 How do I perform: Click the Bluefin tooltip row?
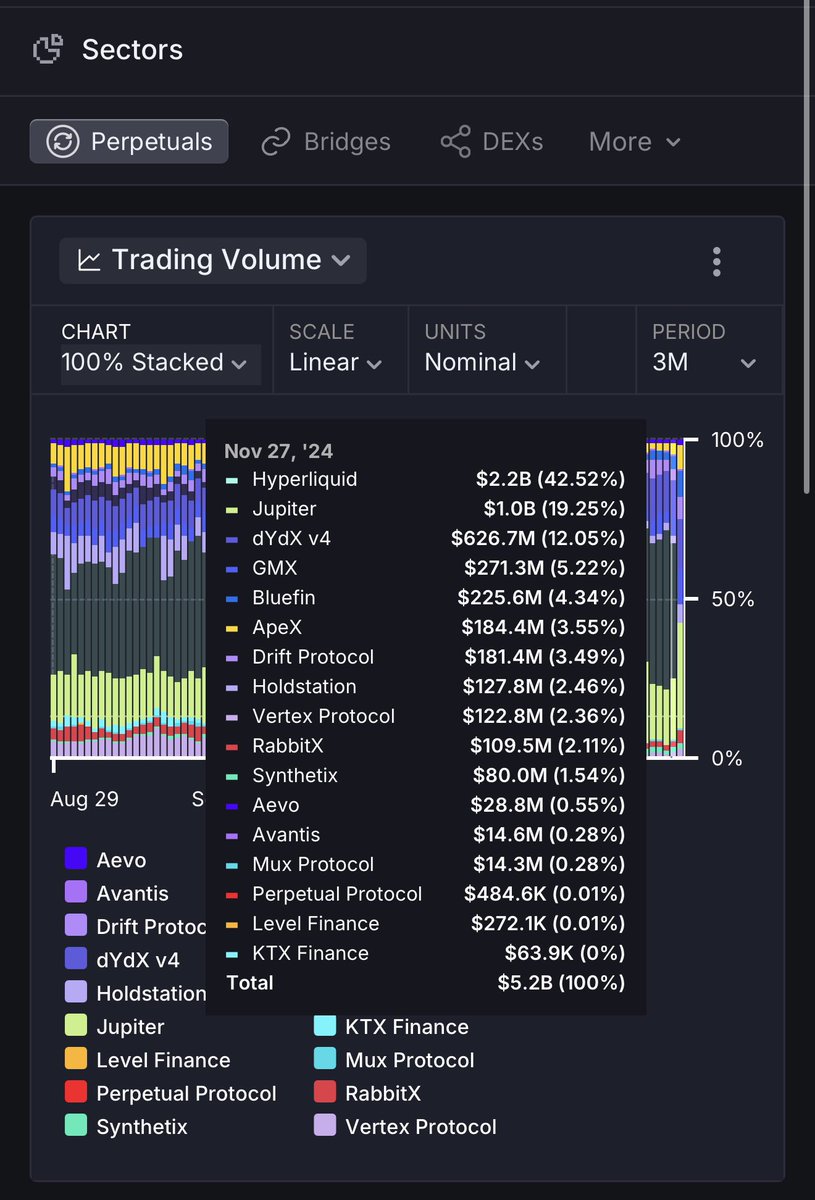425,598
